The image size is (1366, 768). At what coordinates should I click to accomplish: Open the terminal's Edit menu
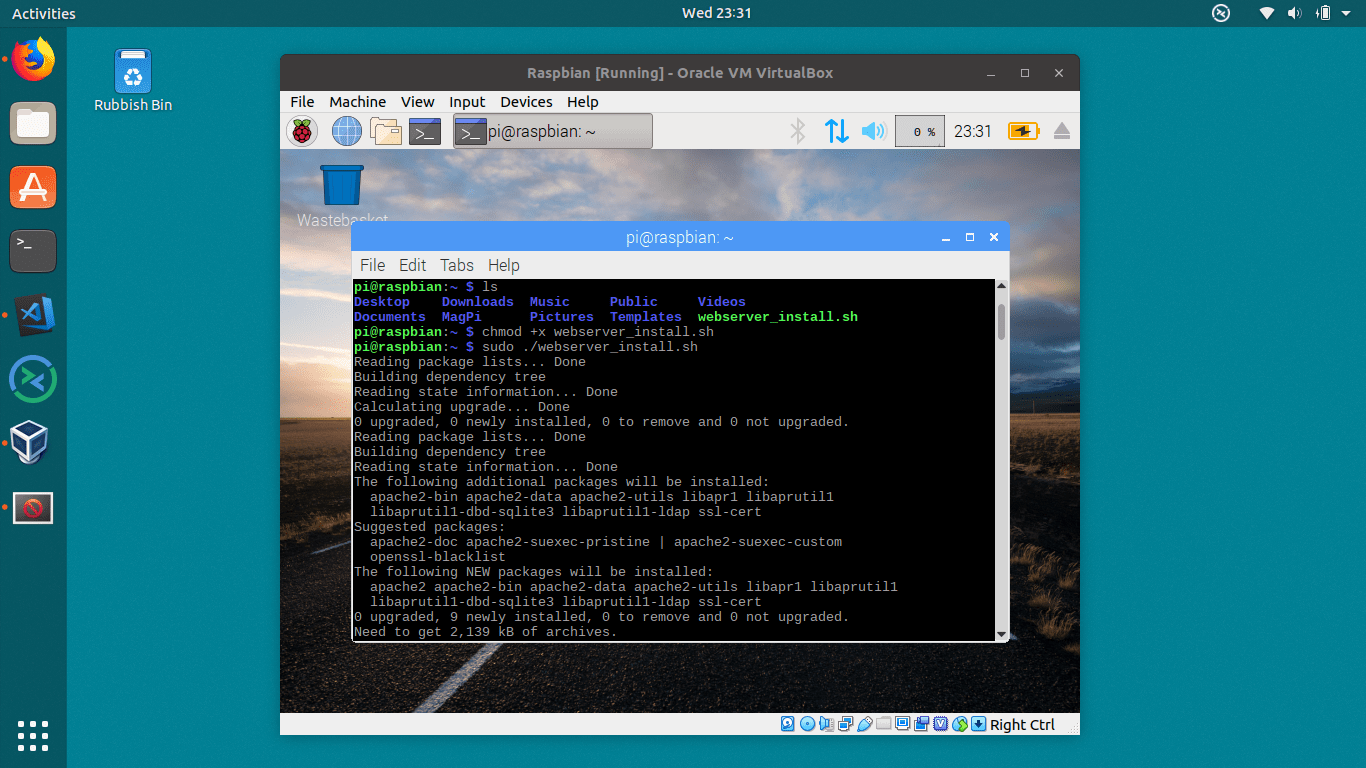tap(412, 265)
